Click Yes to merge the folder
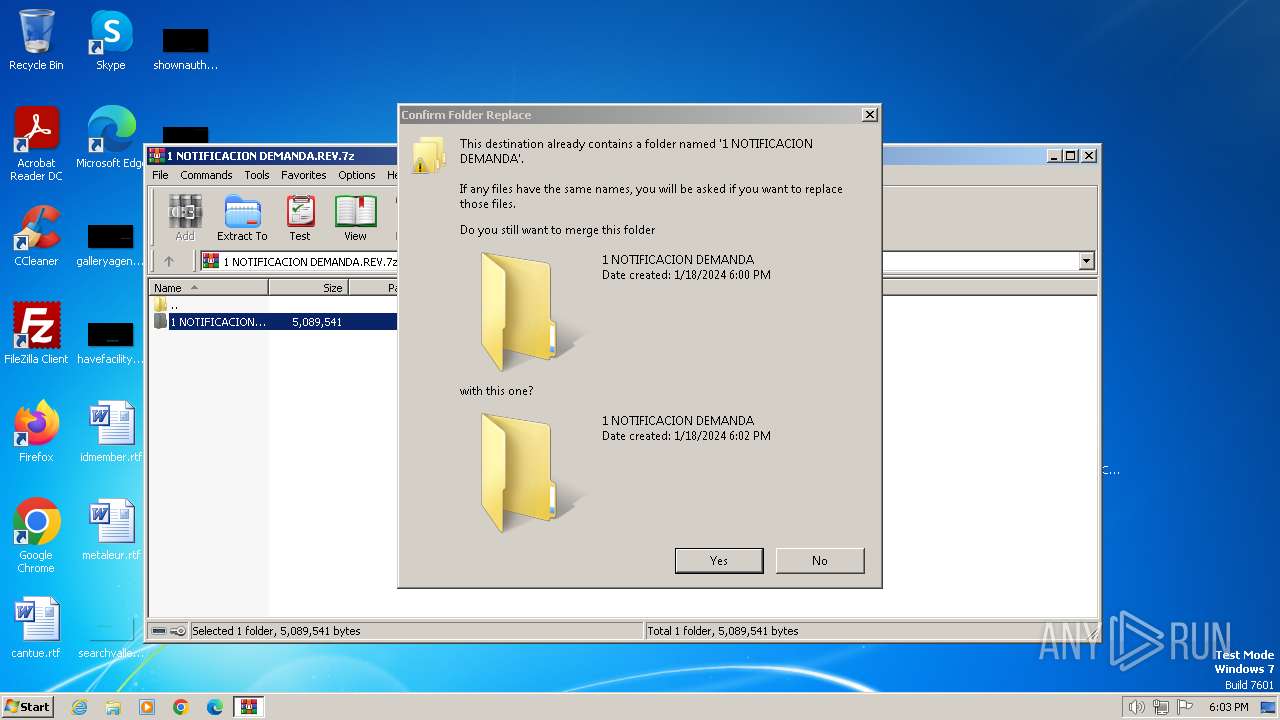The height and width of the screenshot is (720, 1280). pyautogui.click(x=719, y=561)
